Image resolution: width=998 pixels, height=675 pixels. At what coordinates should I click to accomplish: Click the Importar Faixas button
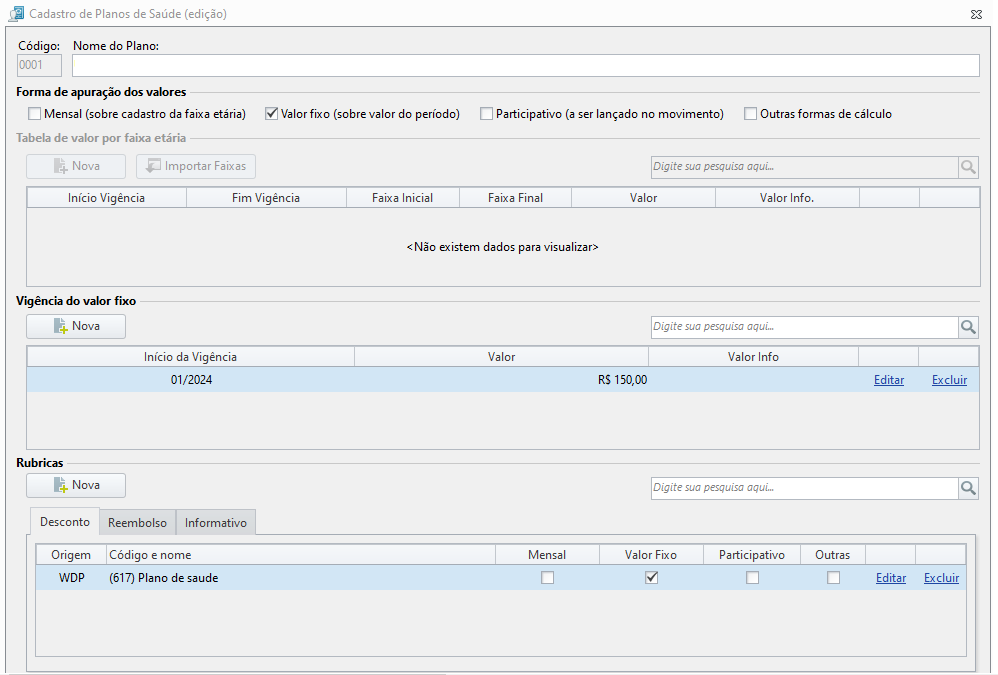(x=196, y=166)
